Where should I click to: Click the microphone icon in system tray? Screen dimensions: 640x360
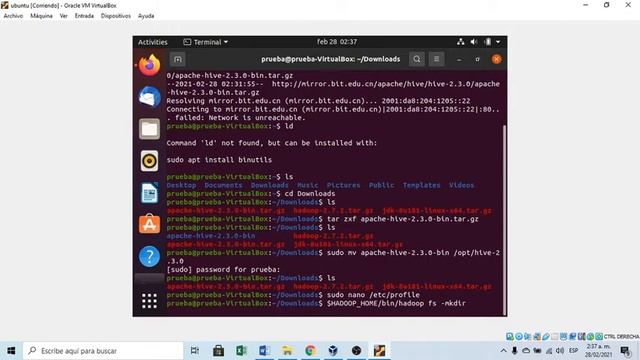coord(515,351)
